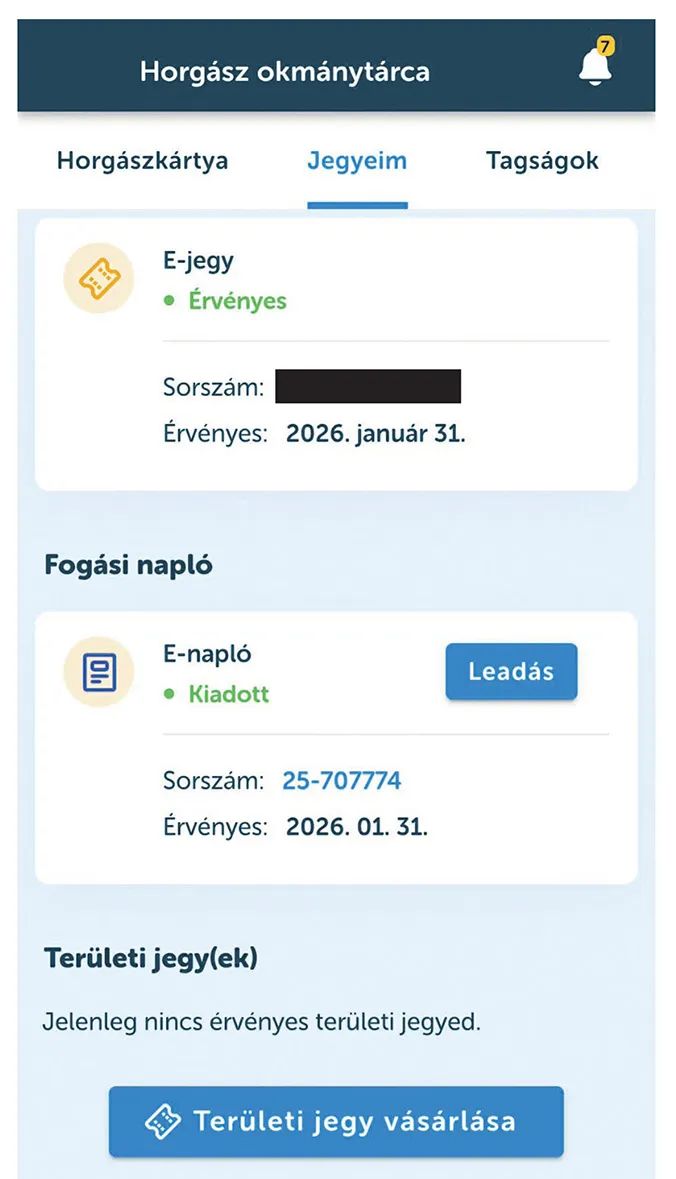Tap the Fogási napló section heading

(x=128, y=565)
